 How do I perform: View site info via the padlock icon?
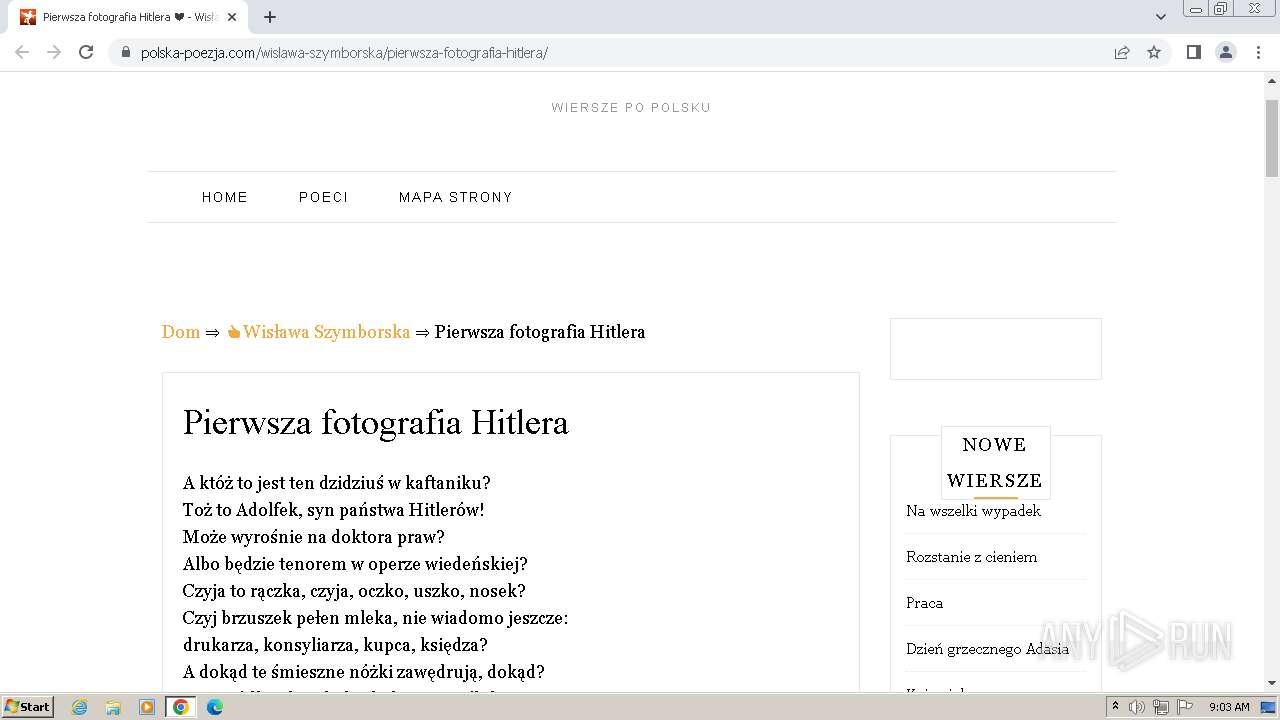(126, 53)
